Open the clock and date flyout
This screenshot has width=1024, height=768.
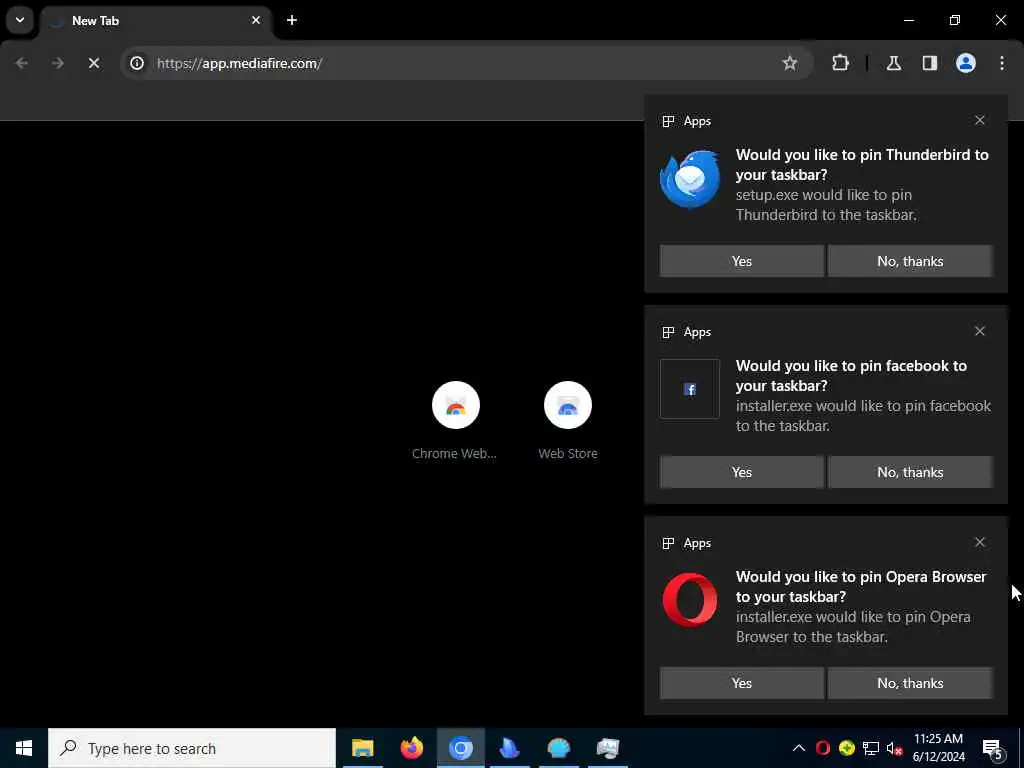pyautogui.click(x=938, y=748)
